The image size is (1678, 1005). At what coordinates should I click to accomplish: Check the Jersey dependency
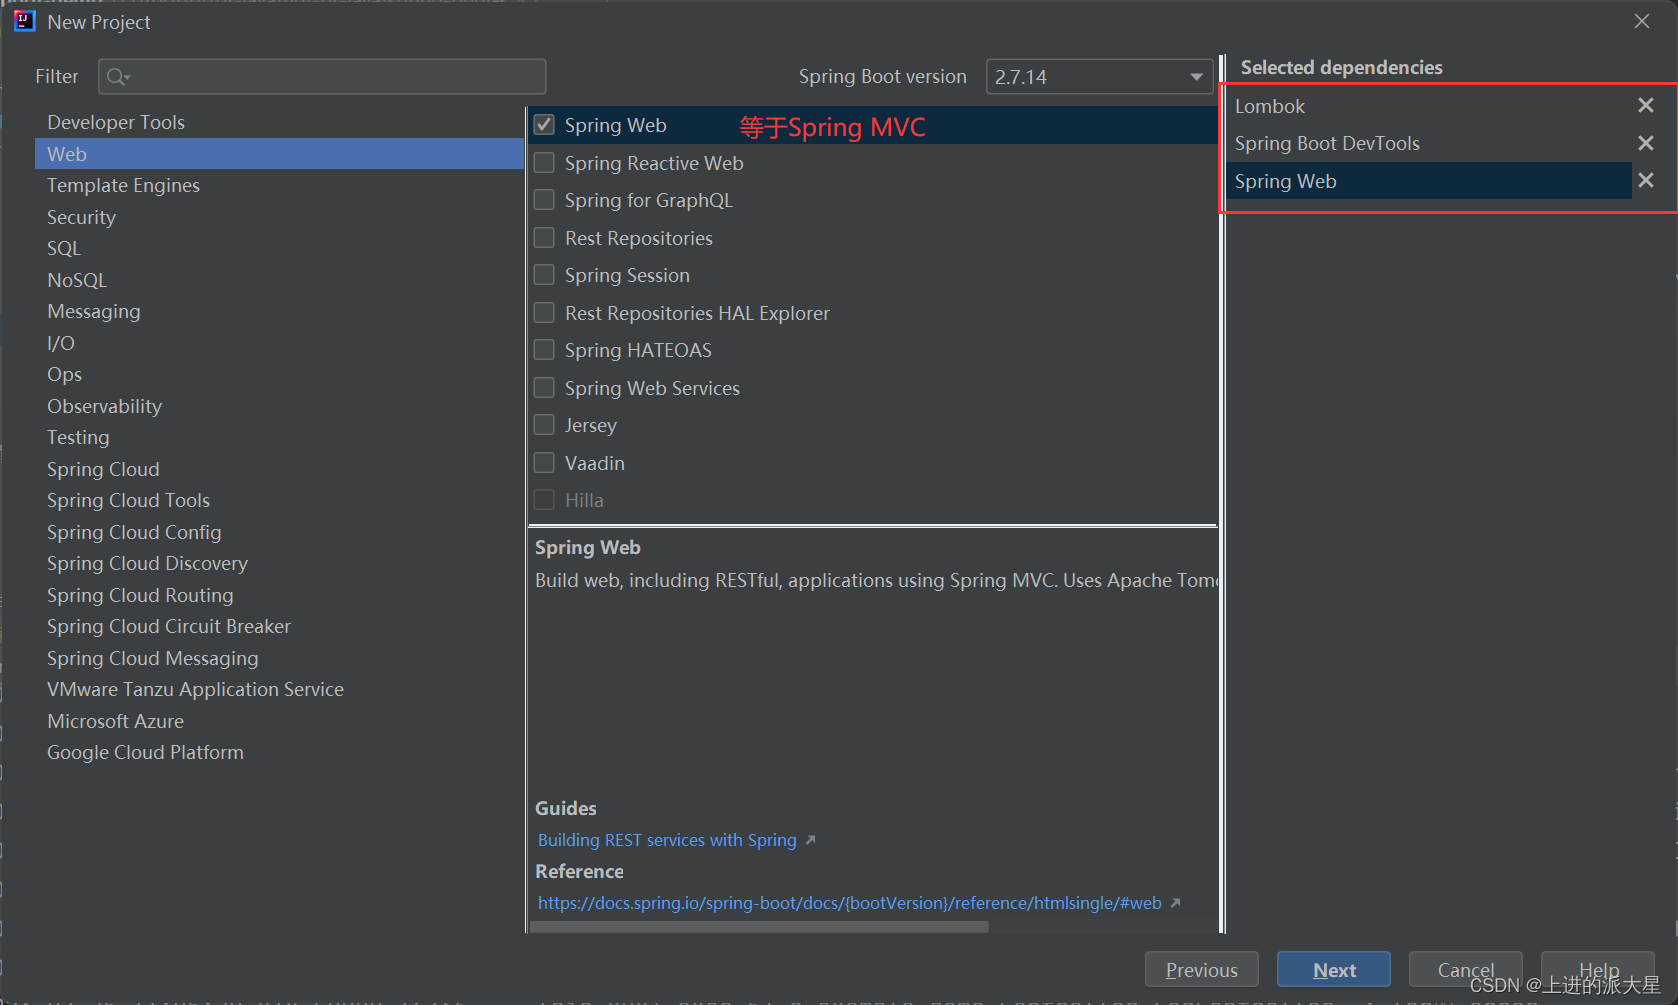[544, 425]
